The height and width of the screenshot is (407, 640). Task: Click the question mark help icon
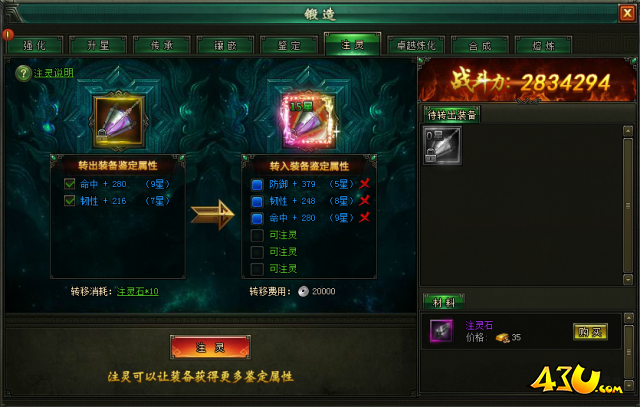23,73
